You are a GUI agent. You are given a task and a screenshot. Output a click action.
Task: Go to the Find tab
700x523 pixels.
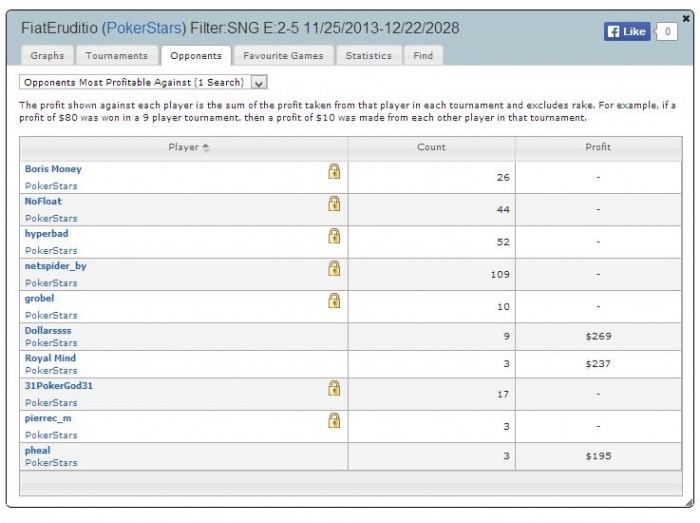pos(423,56)
